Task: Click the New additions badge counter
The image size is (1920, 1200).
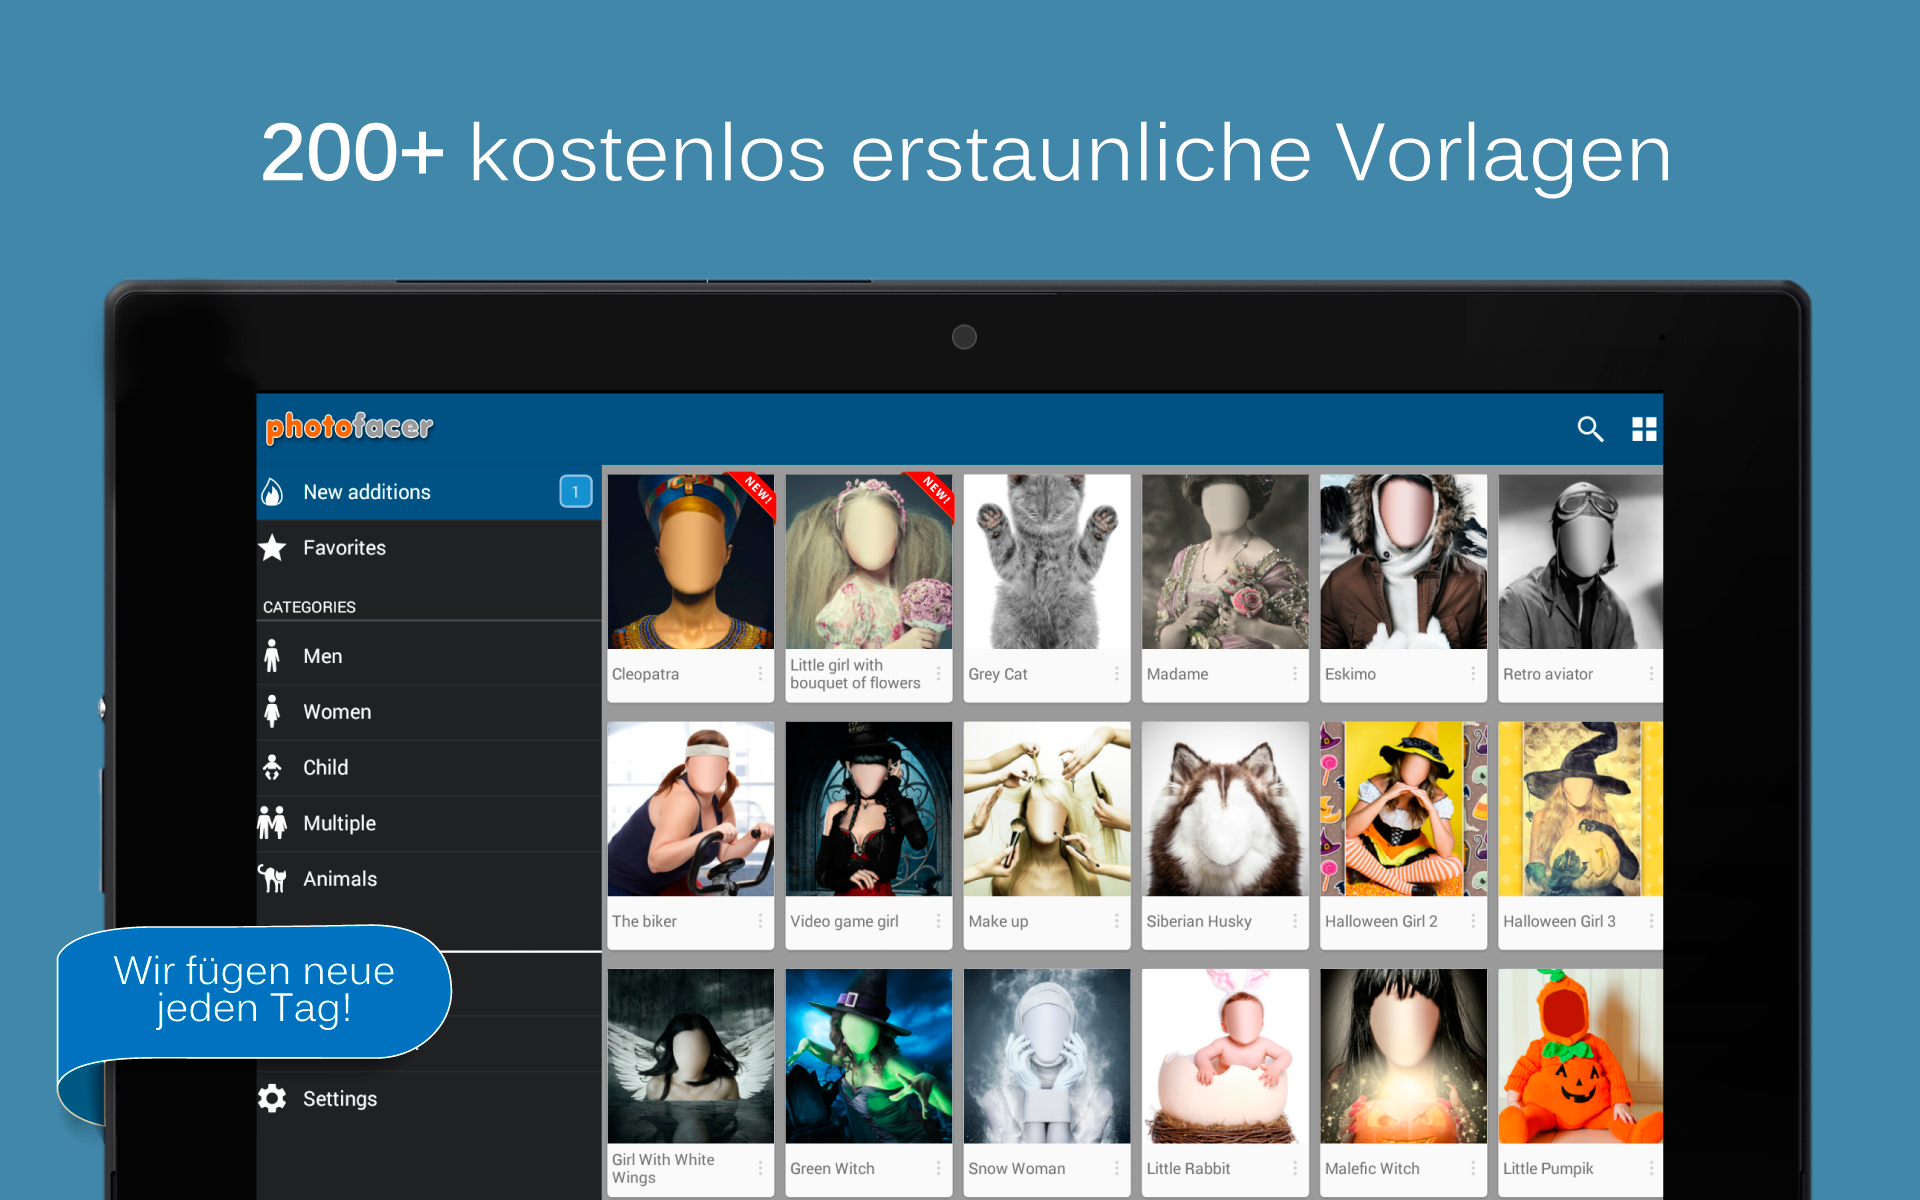Action: [x=575, y=492]
